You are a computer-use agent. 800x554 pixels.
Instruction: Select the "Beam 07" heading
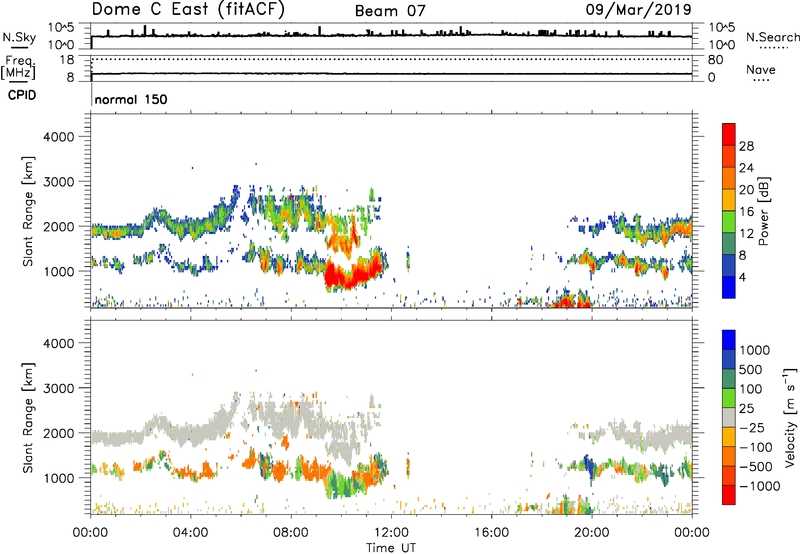point(390,11)
